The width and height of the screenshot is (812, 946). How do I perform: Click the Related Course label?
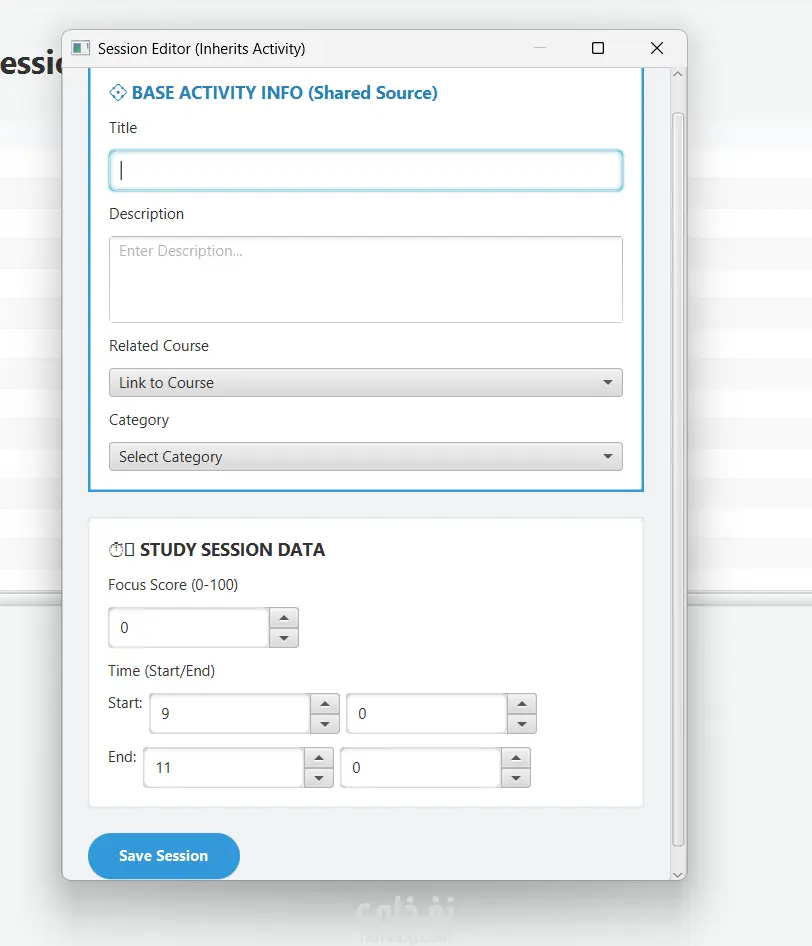click(x=159, y=346)
